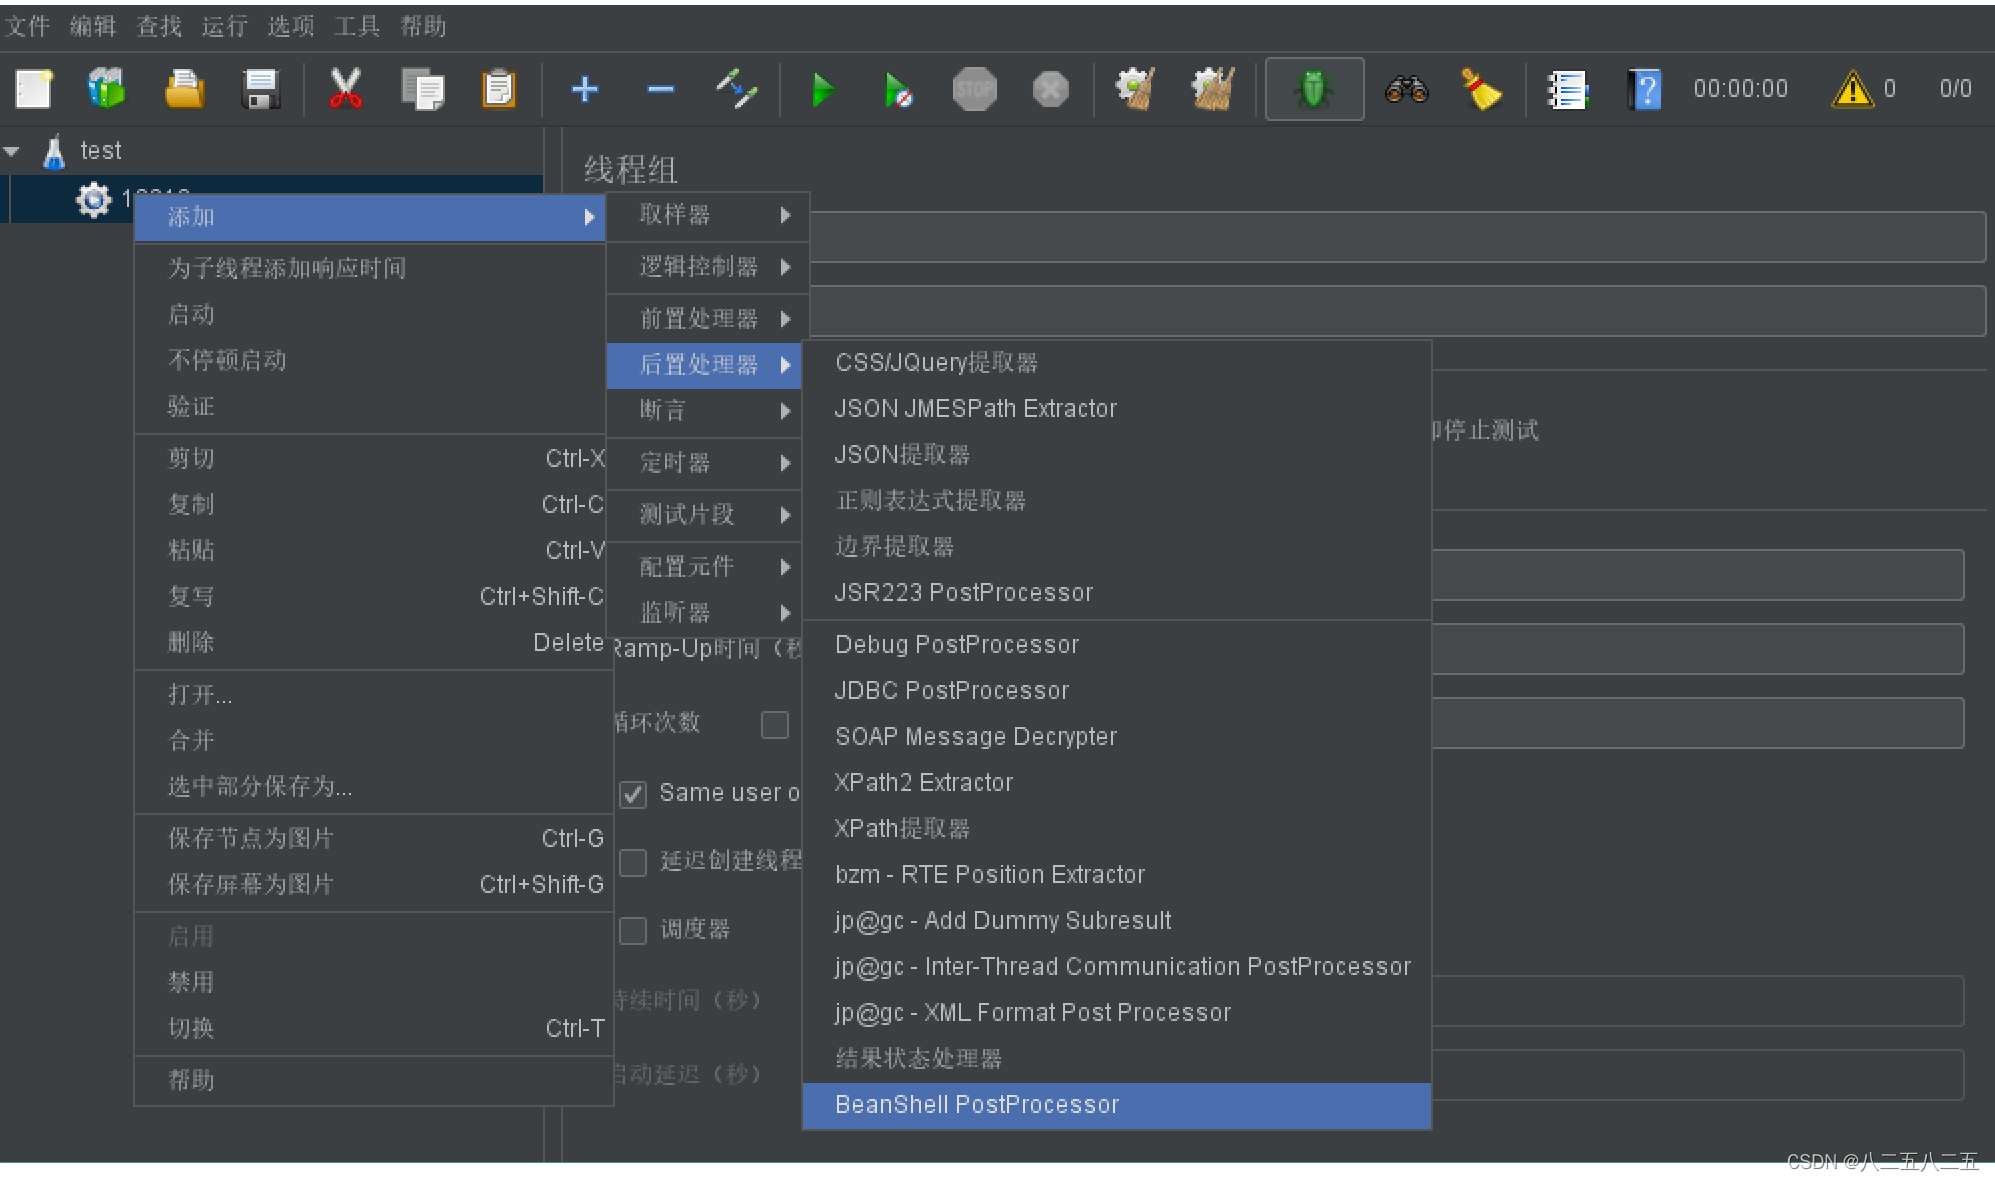This screenshot has height=1182, width=1995.
Task: Click the broom Reset Search icon
Action: [1481, 90]
